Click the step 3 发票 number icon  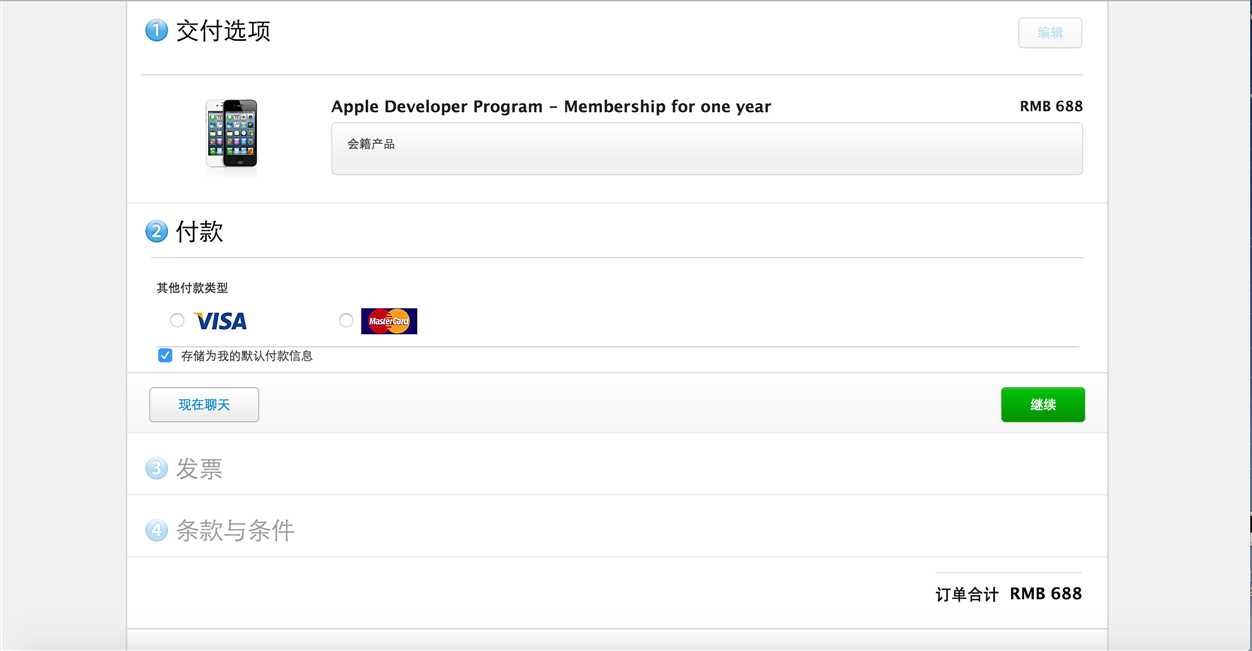[x=156, y=468]
